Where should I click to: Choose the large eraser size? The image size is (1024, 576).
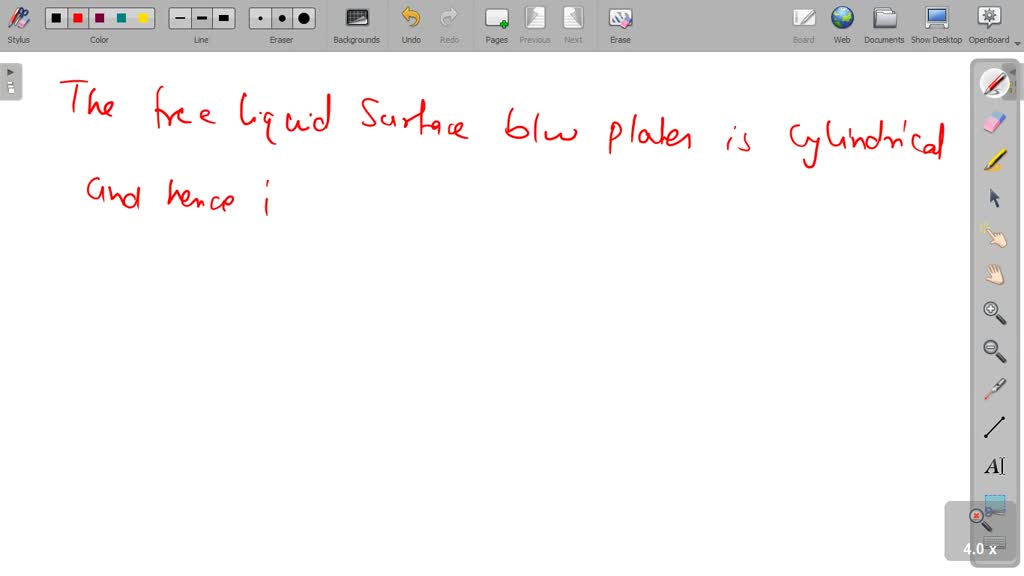point(304,18)
